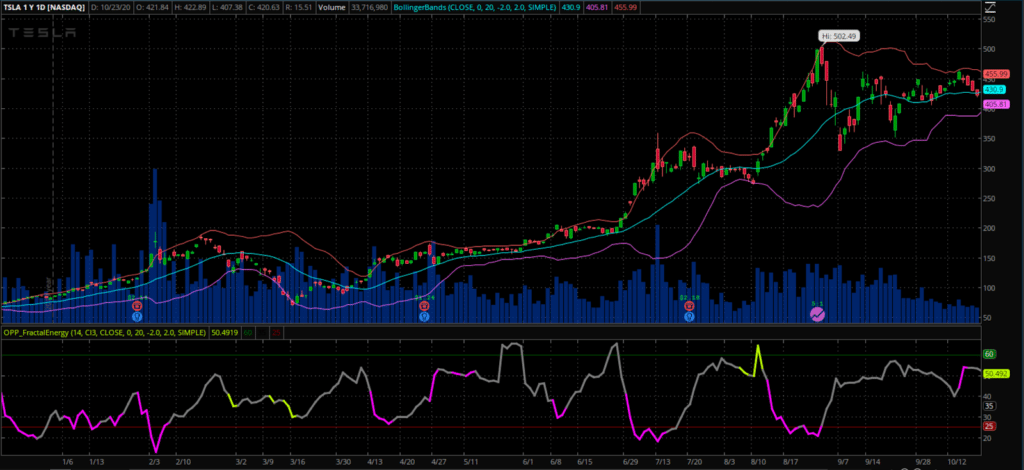1024x470 pixels.
Task: Click the 9/7 date on time axis
Action: (844, 462)
